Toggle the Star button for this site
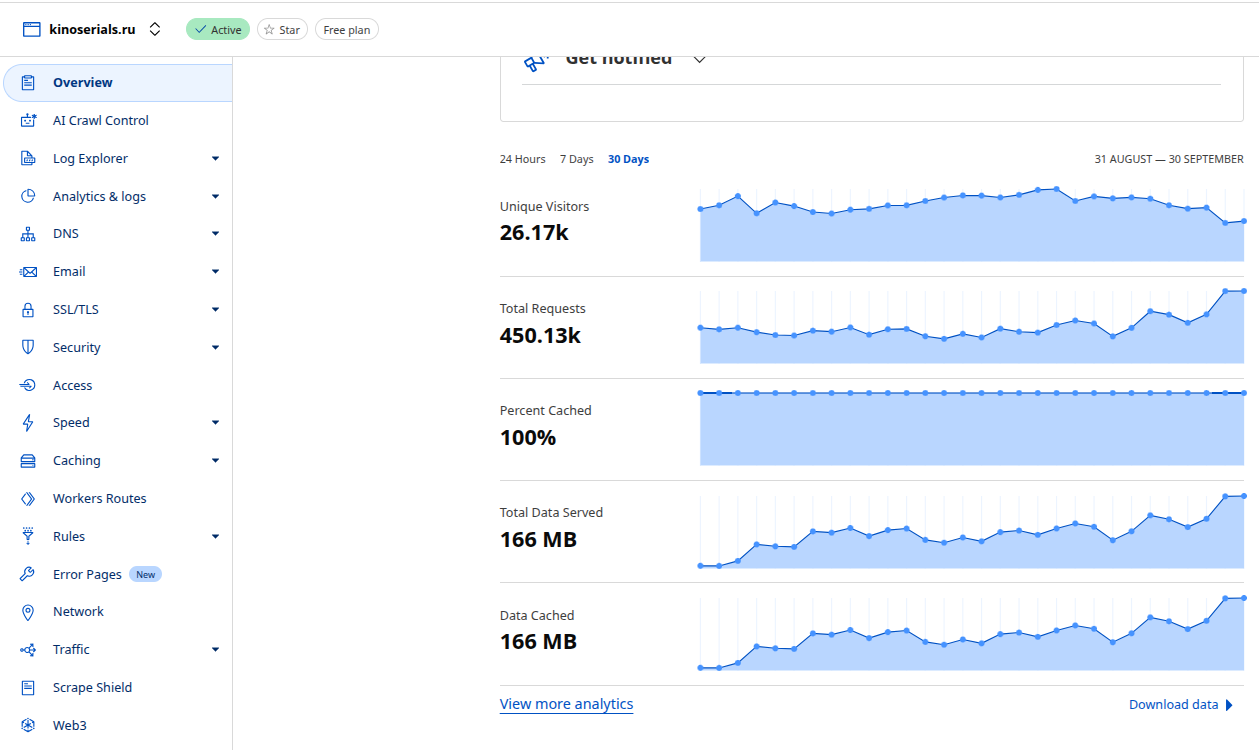The image size is (1259, 750). pyautogui.click(x=282, y=30)
